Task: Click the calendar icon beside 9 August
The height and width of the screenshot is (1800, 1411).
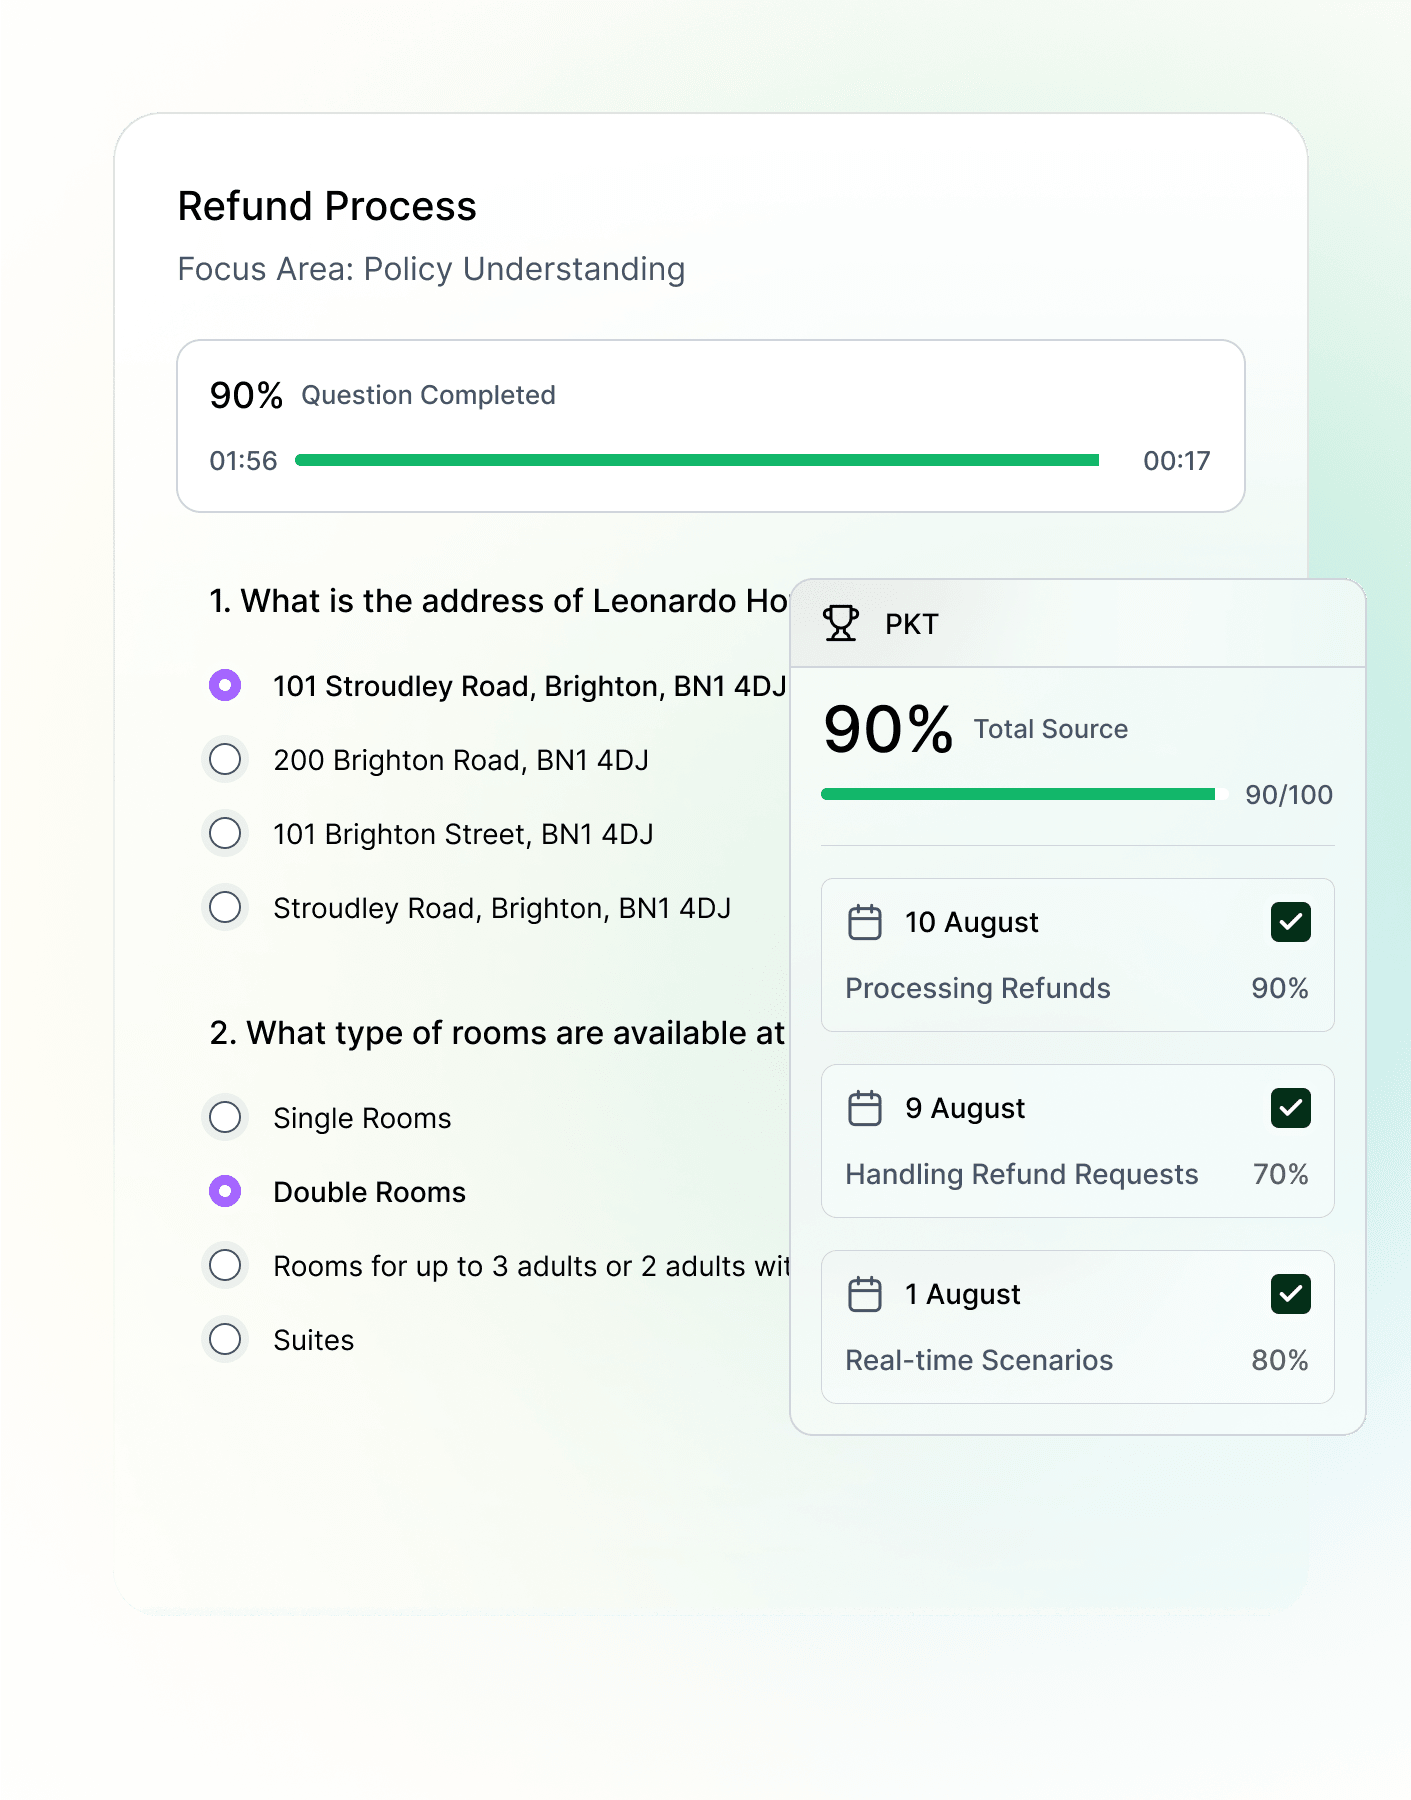Action: pyautogui.click(x=864, y=1108)
